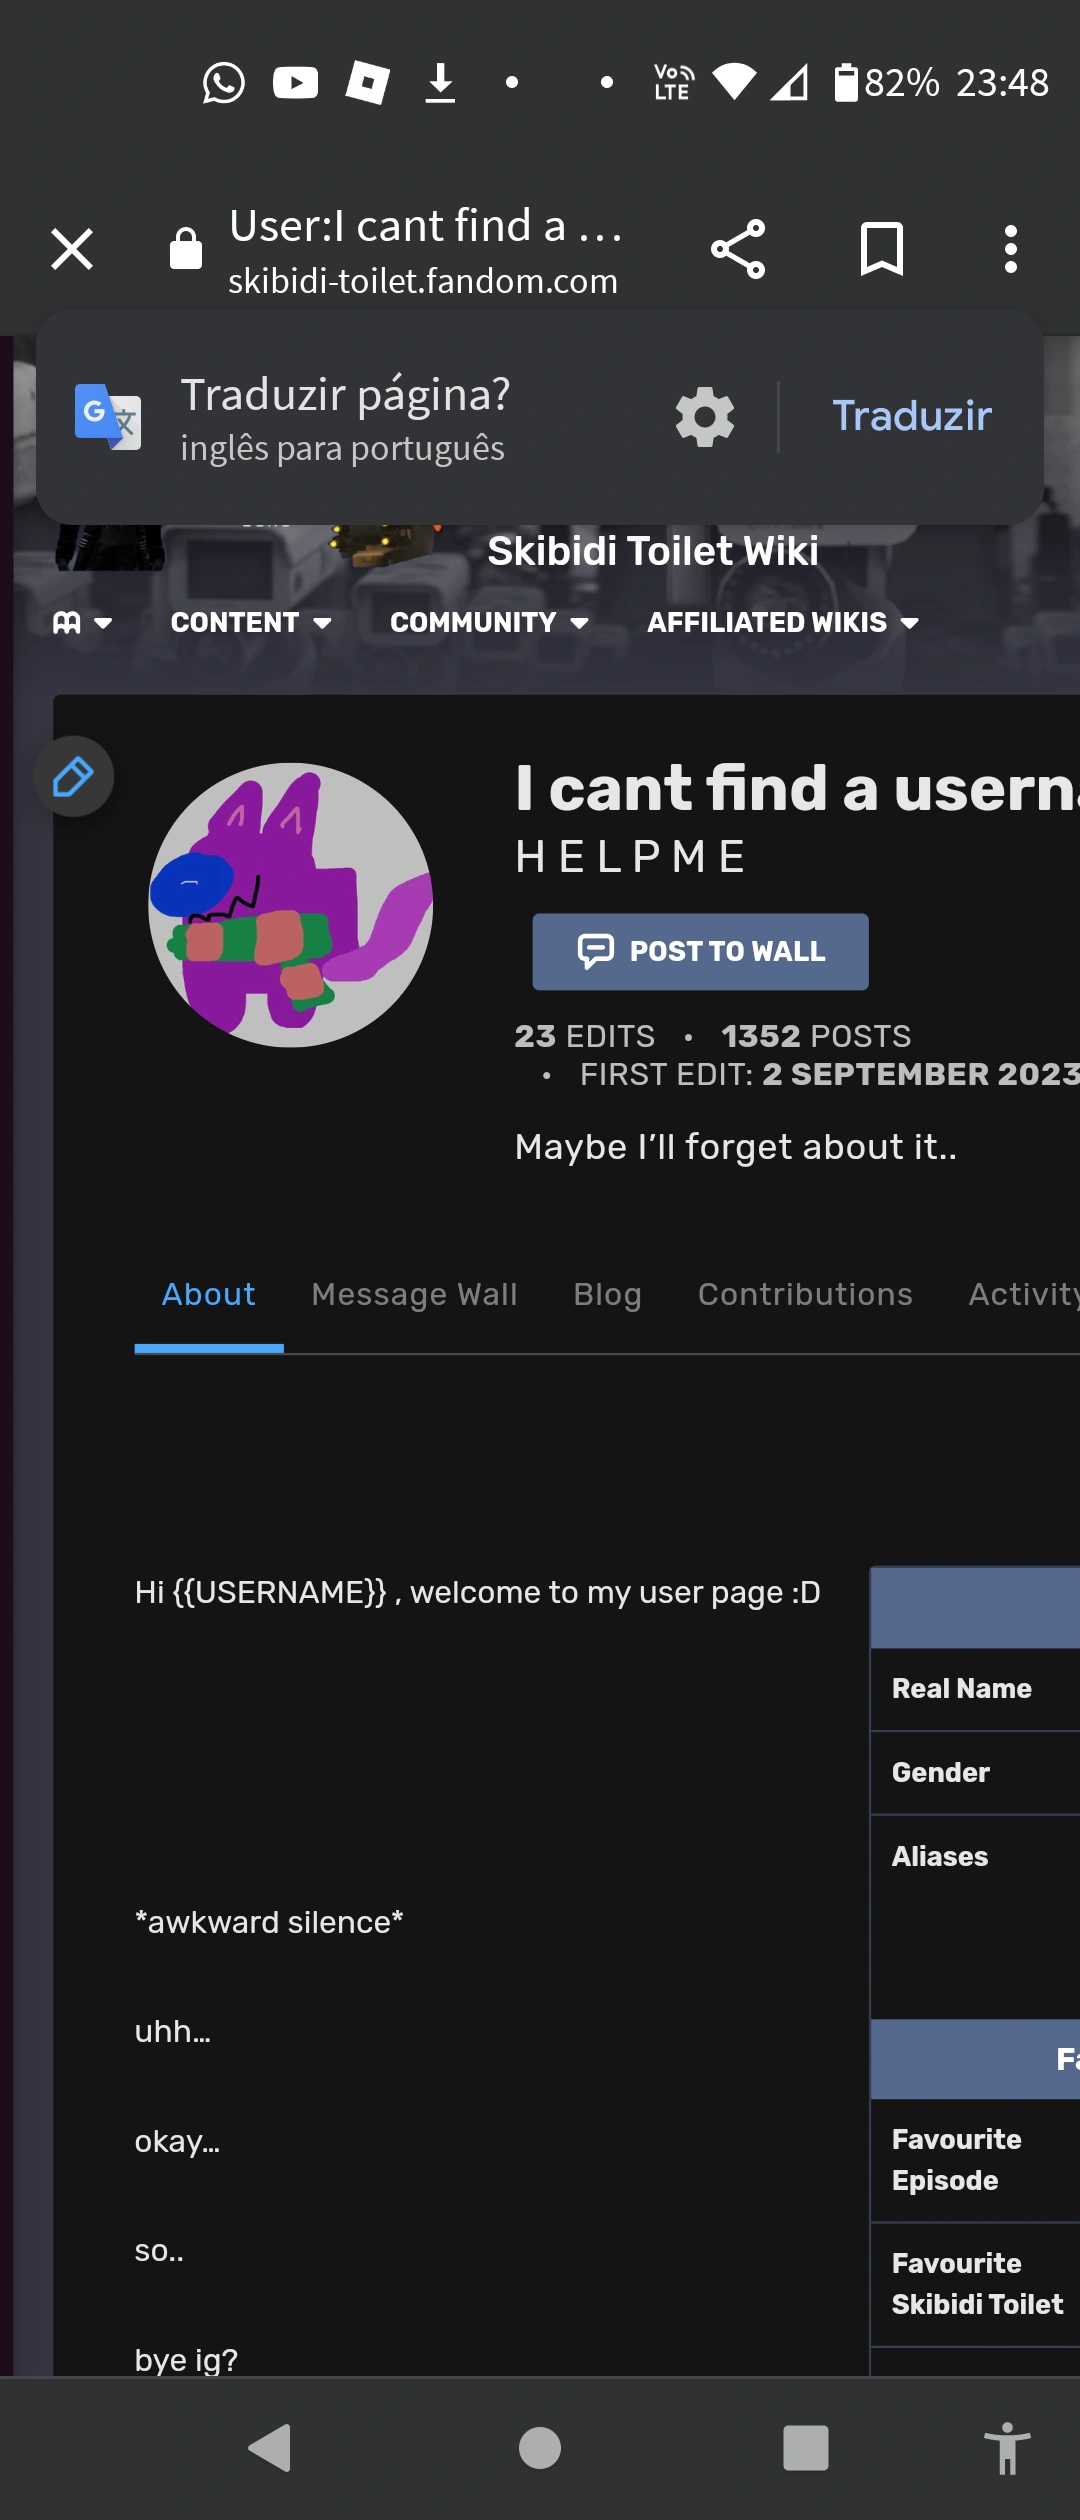Tap the accessibility icon in navigation bar
1080x2520 pixels.
pos(1006,2448)
